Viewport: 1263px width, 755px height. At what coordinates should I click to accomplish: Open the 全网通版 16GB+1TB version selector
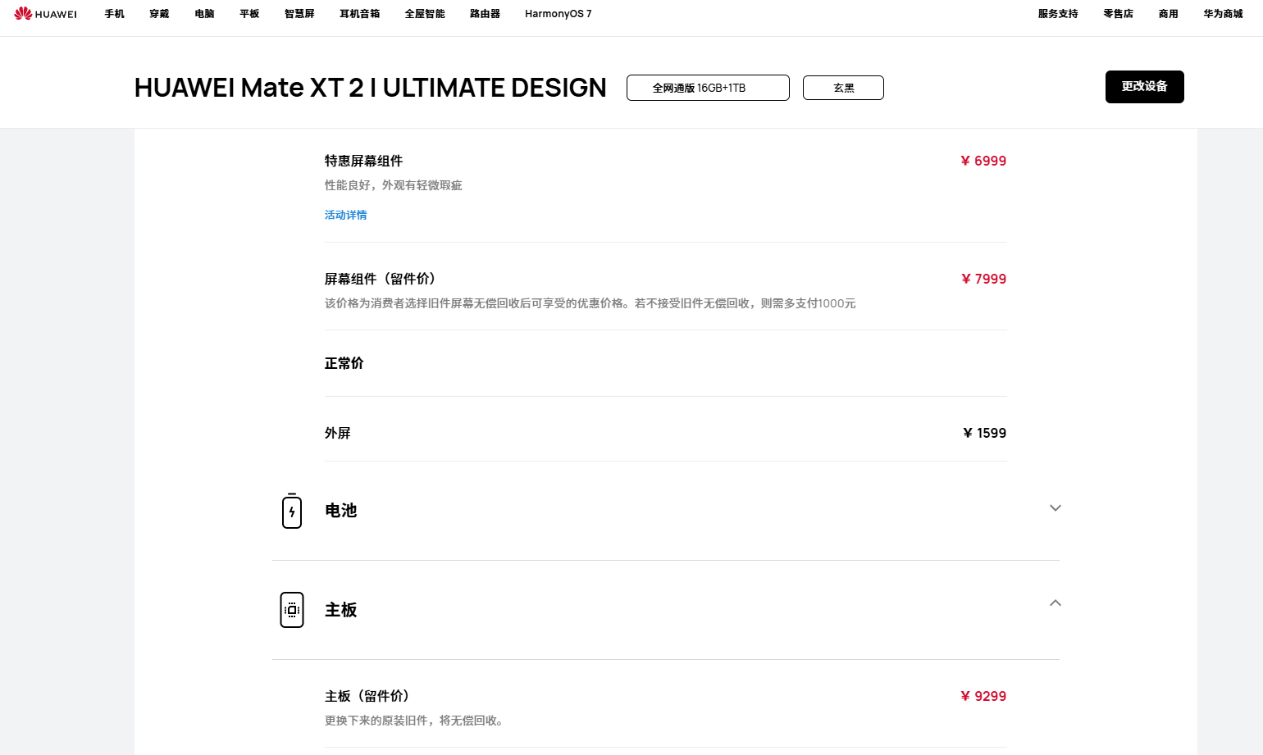point(708,88)
